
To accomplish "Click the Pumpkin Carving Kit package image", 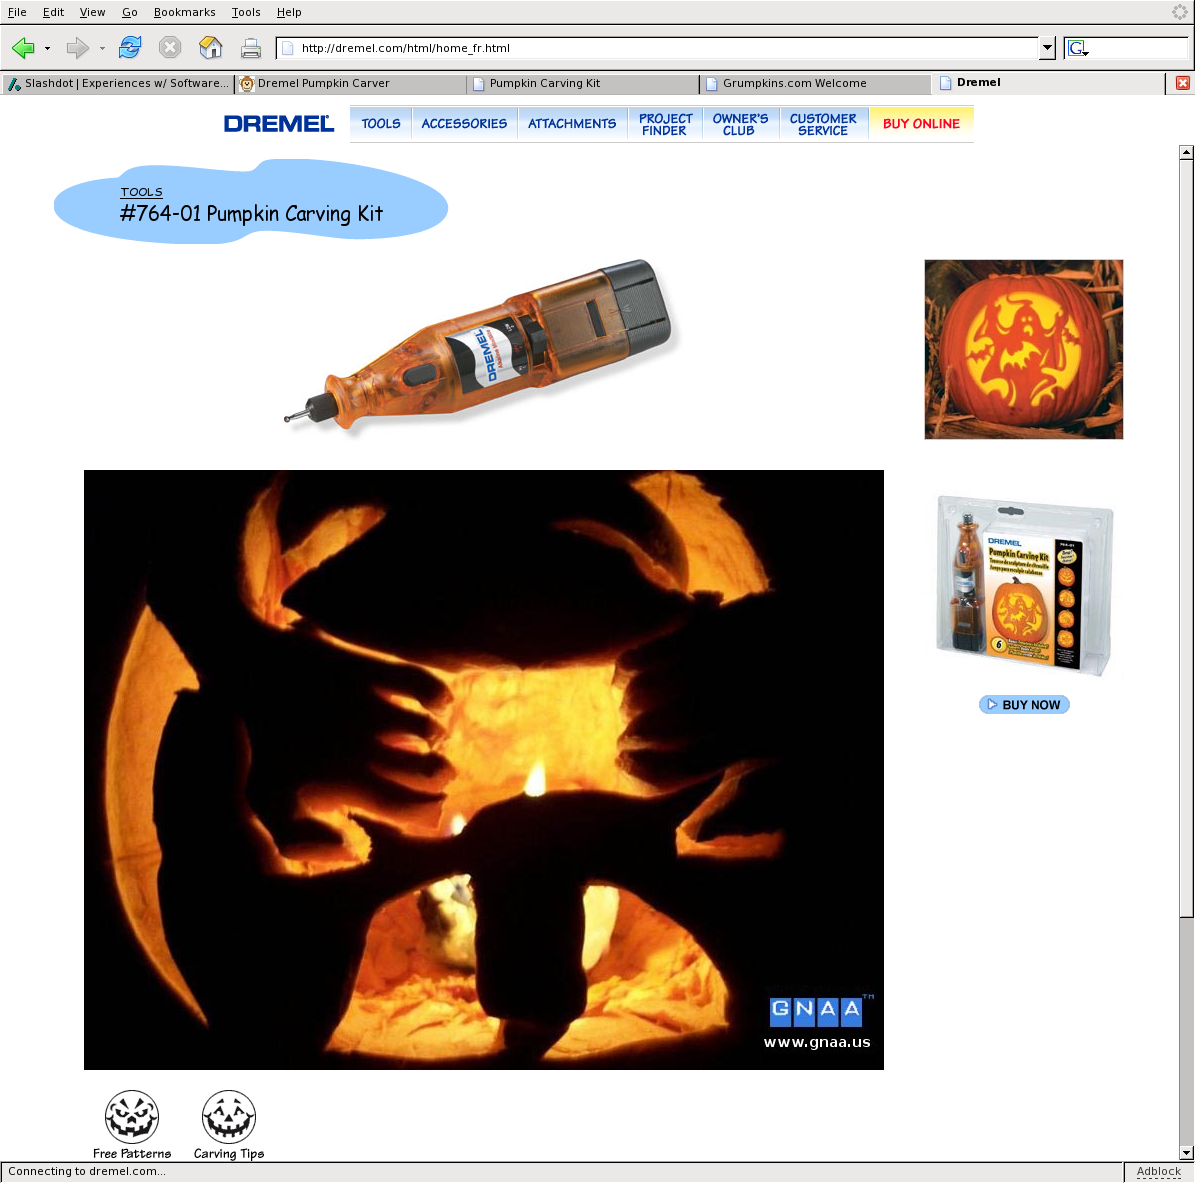I will [x=1024, y=585].
